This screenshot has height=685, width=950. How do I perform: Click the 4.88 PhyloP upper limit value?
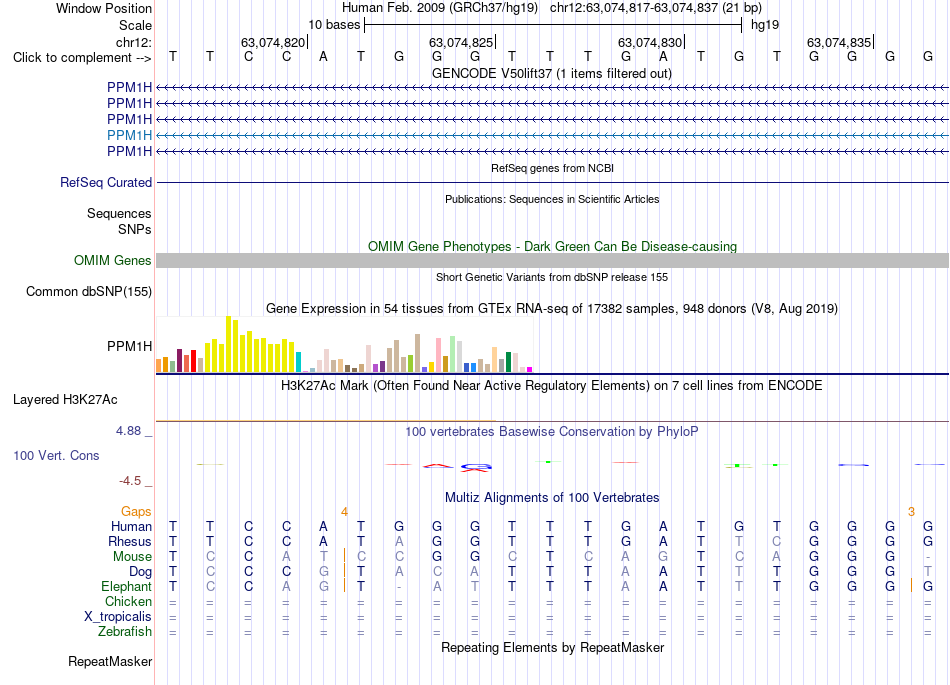click(128, 431)
